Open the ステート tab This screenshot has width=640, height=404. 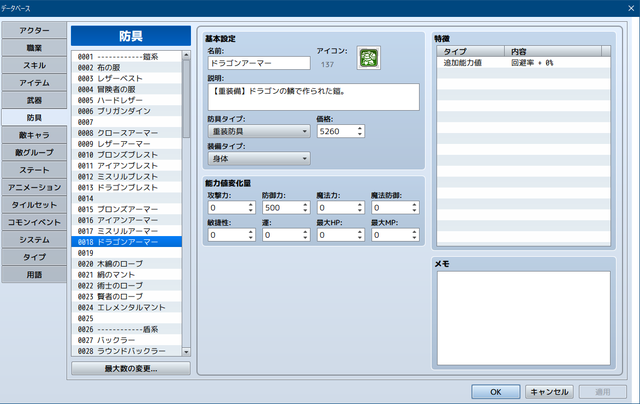coord(34,170)
